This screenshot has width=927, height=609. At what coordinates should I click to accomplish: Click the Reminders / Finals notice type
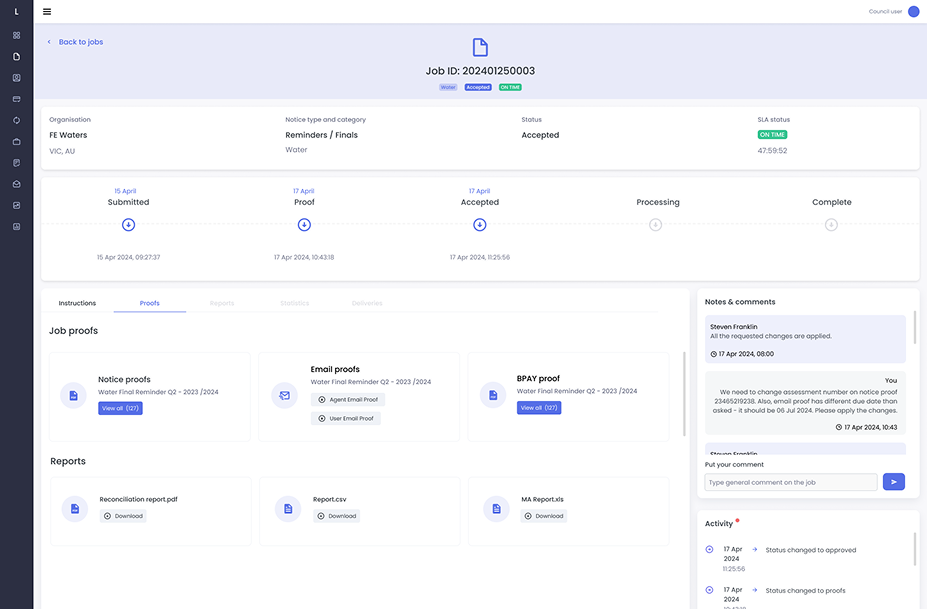point(322,135)
